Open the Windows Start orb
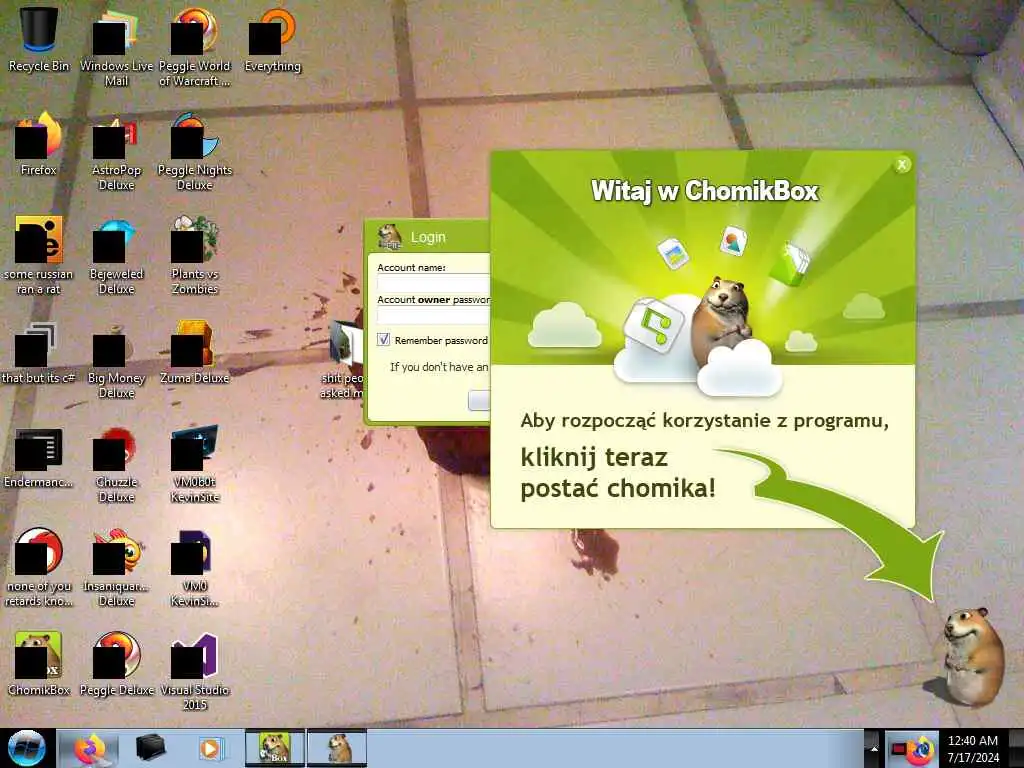 click(26, 748)
